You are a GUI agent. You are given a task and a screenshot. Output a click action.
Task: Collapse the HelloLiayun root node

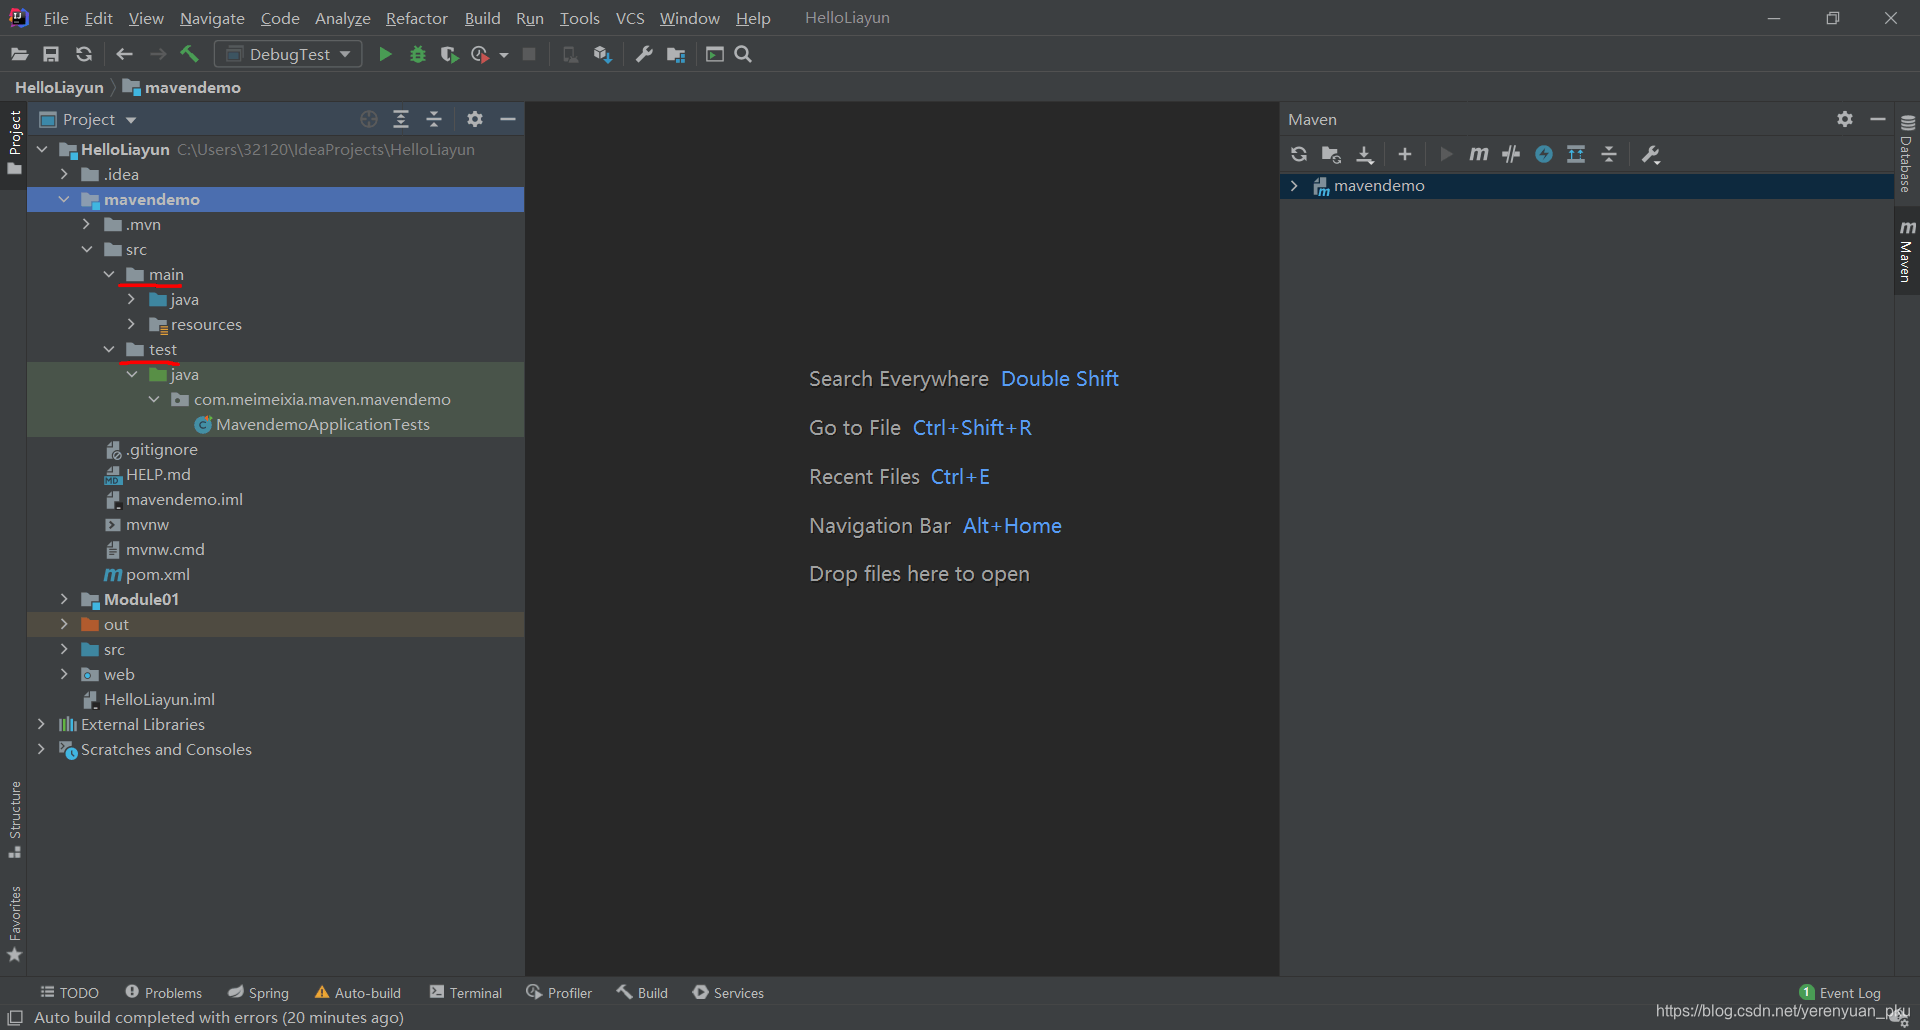(42, 149)
